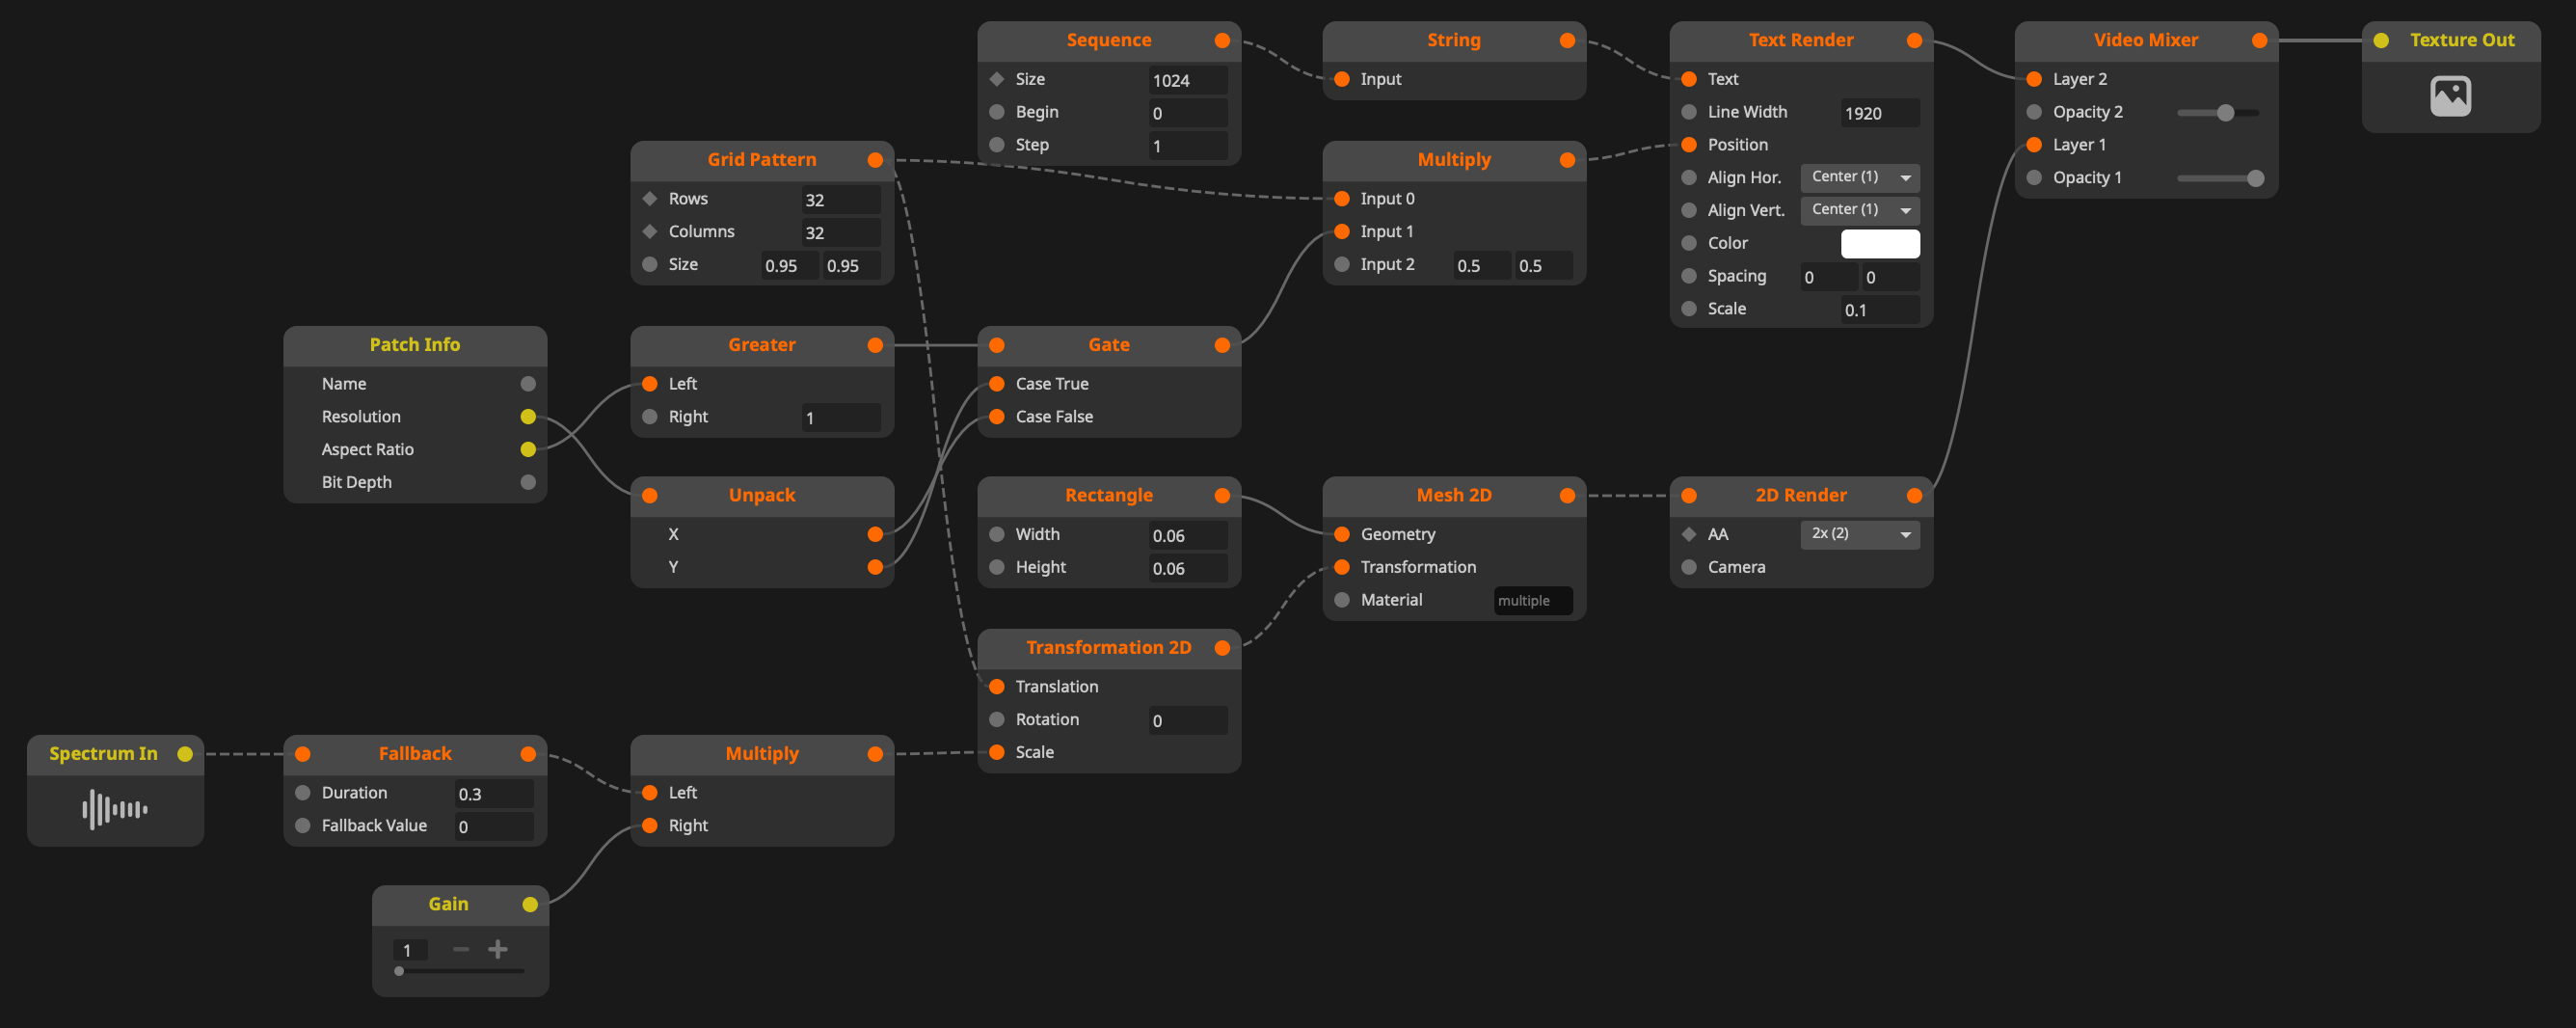Image resolution: width=2576 pixels, height=1028 pixels.
Task: Click the Sequence node output port
Action: click(1221, 41)
